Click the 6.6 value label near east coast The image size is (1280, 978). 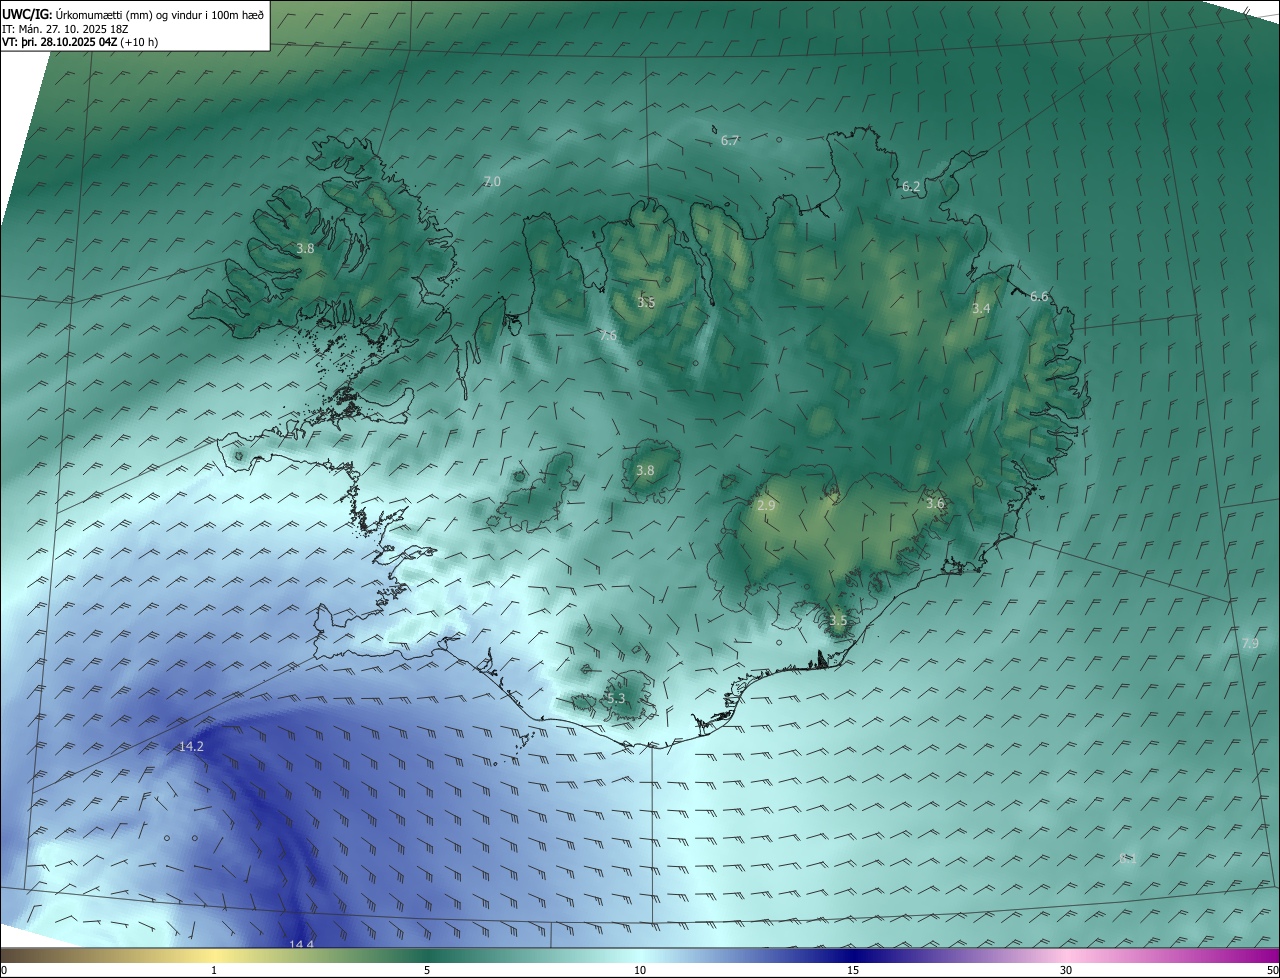pos(1039,297)
